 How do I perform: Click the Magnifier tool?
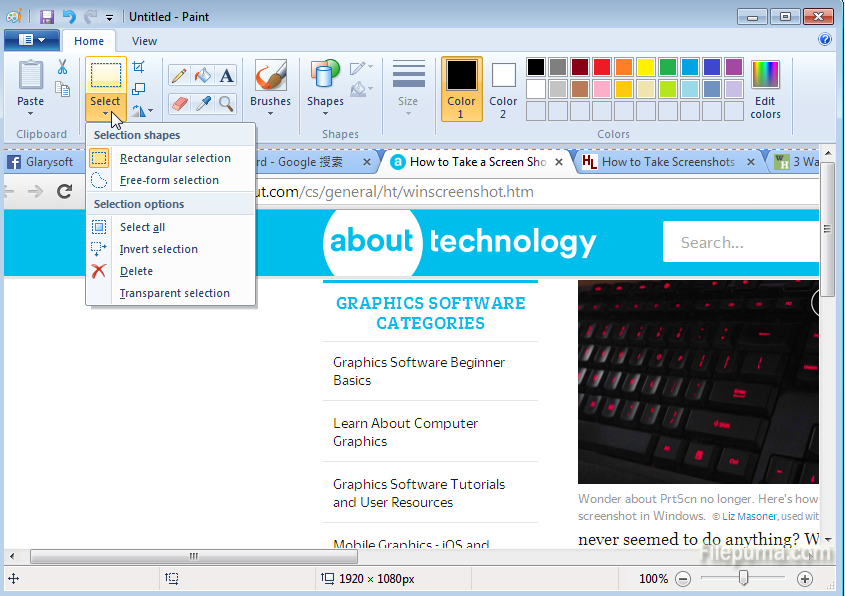[227, 103]
